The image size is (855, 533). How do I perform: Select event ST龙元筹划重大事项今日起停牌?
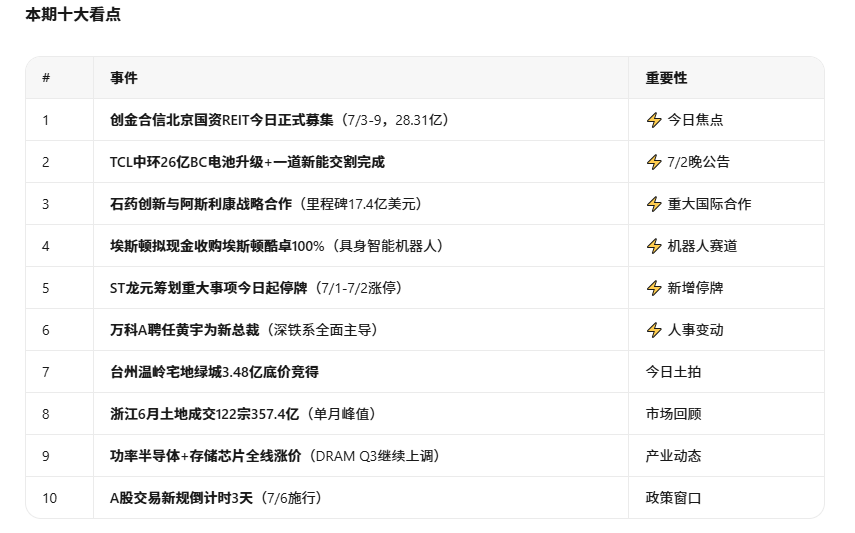coord(208,288)
